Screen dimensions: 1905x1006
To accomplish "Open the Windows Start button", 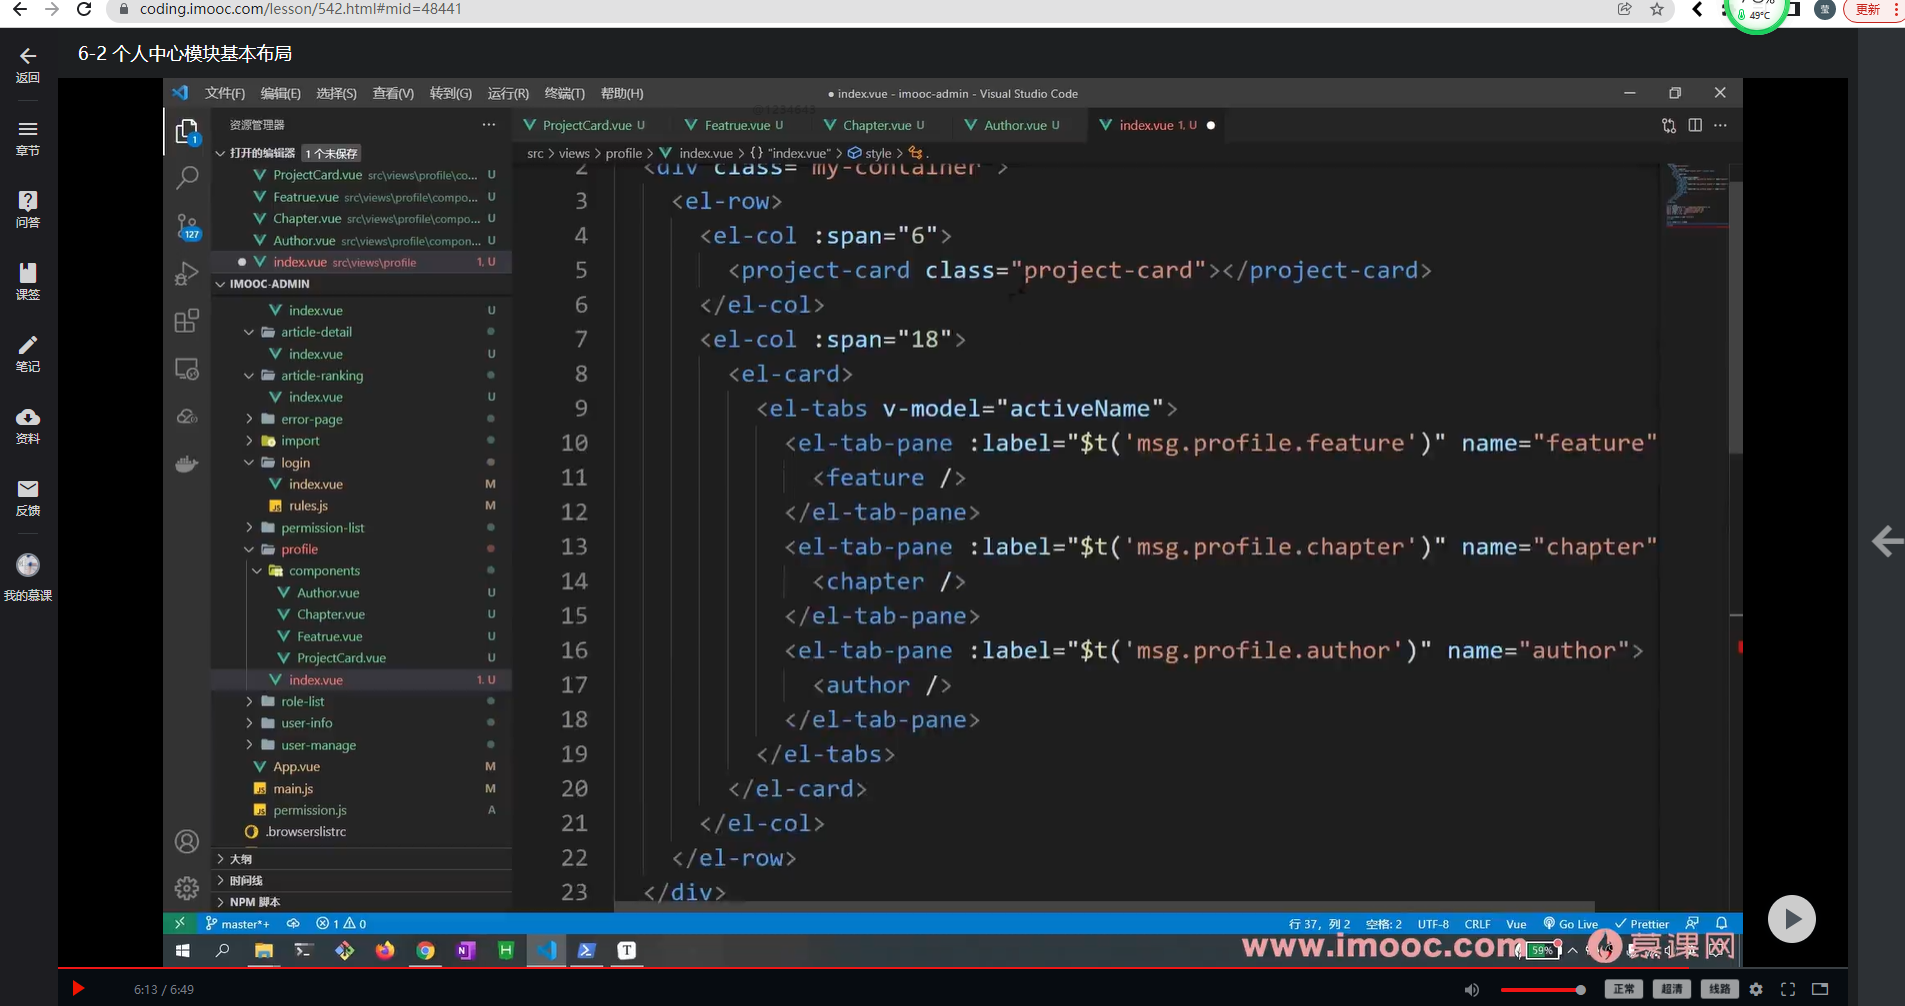I will tap(183, 951).
